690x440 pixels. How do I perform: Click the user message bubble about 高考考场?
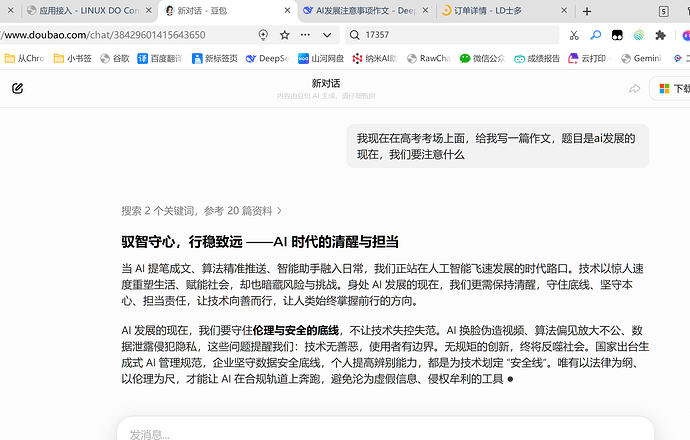497,146
